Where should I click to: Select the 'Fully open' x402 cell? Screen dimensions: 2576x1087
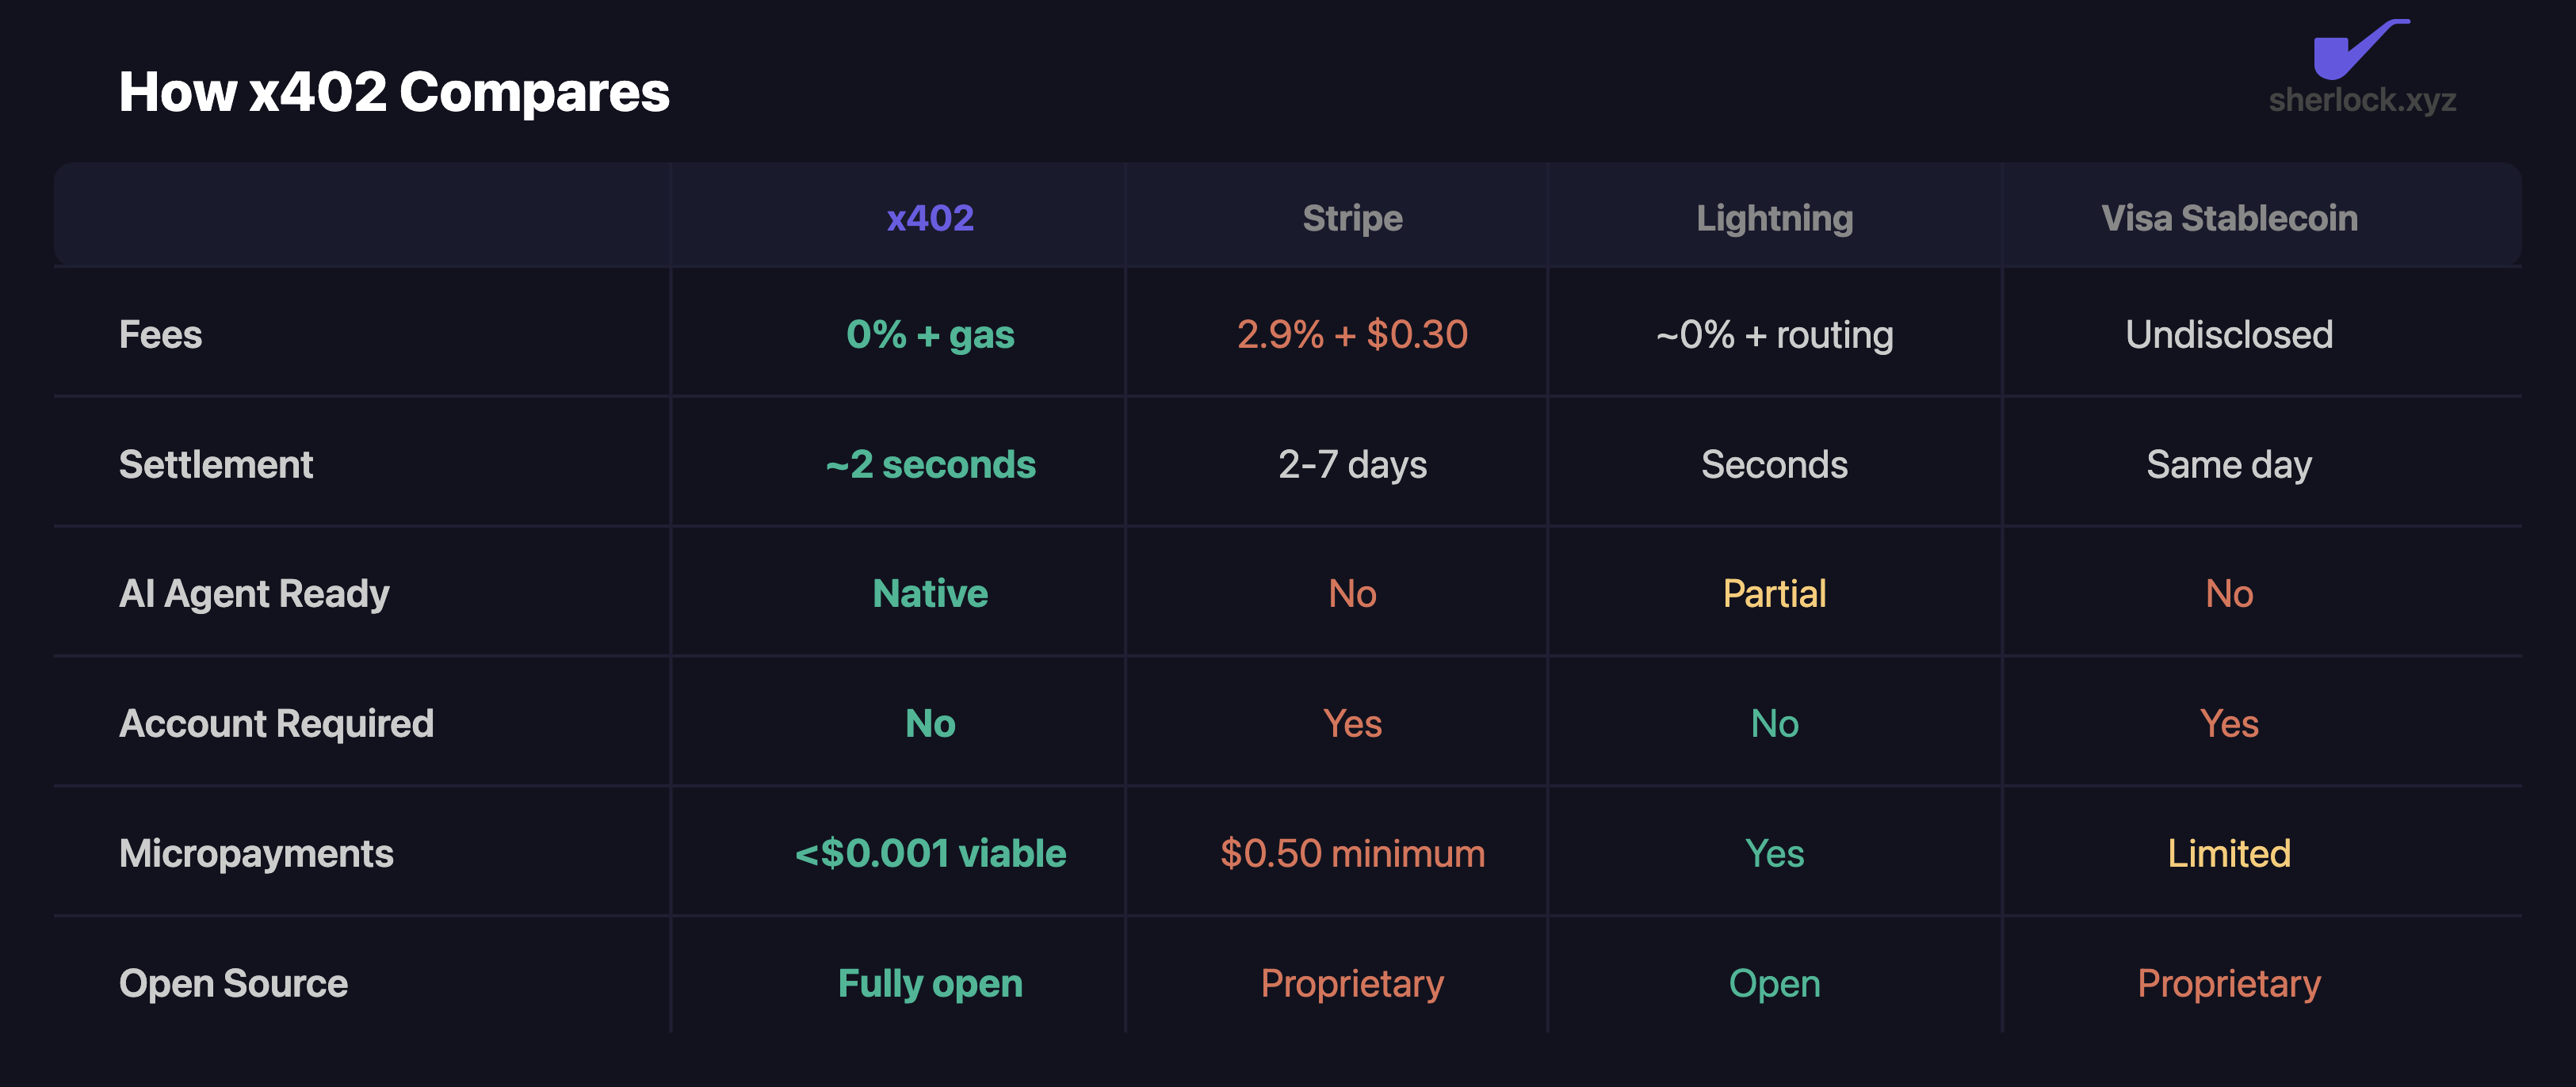(x=930, y=984)
